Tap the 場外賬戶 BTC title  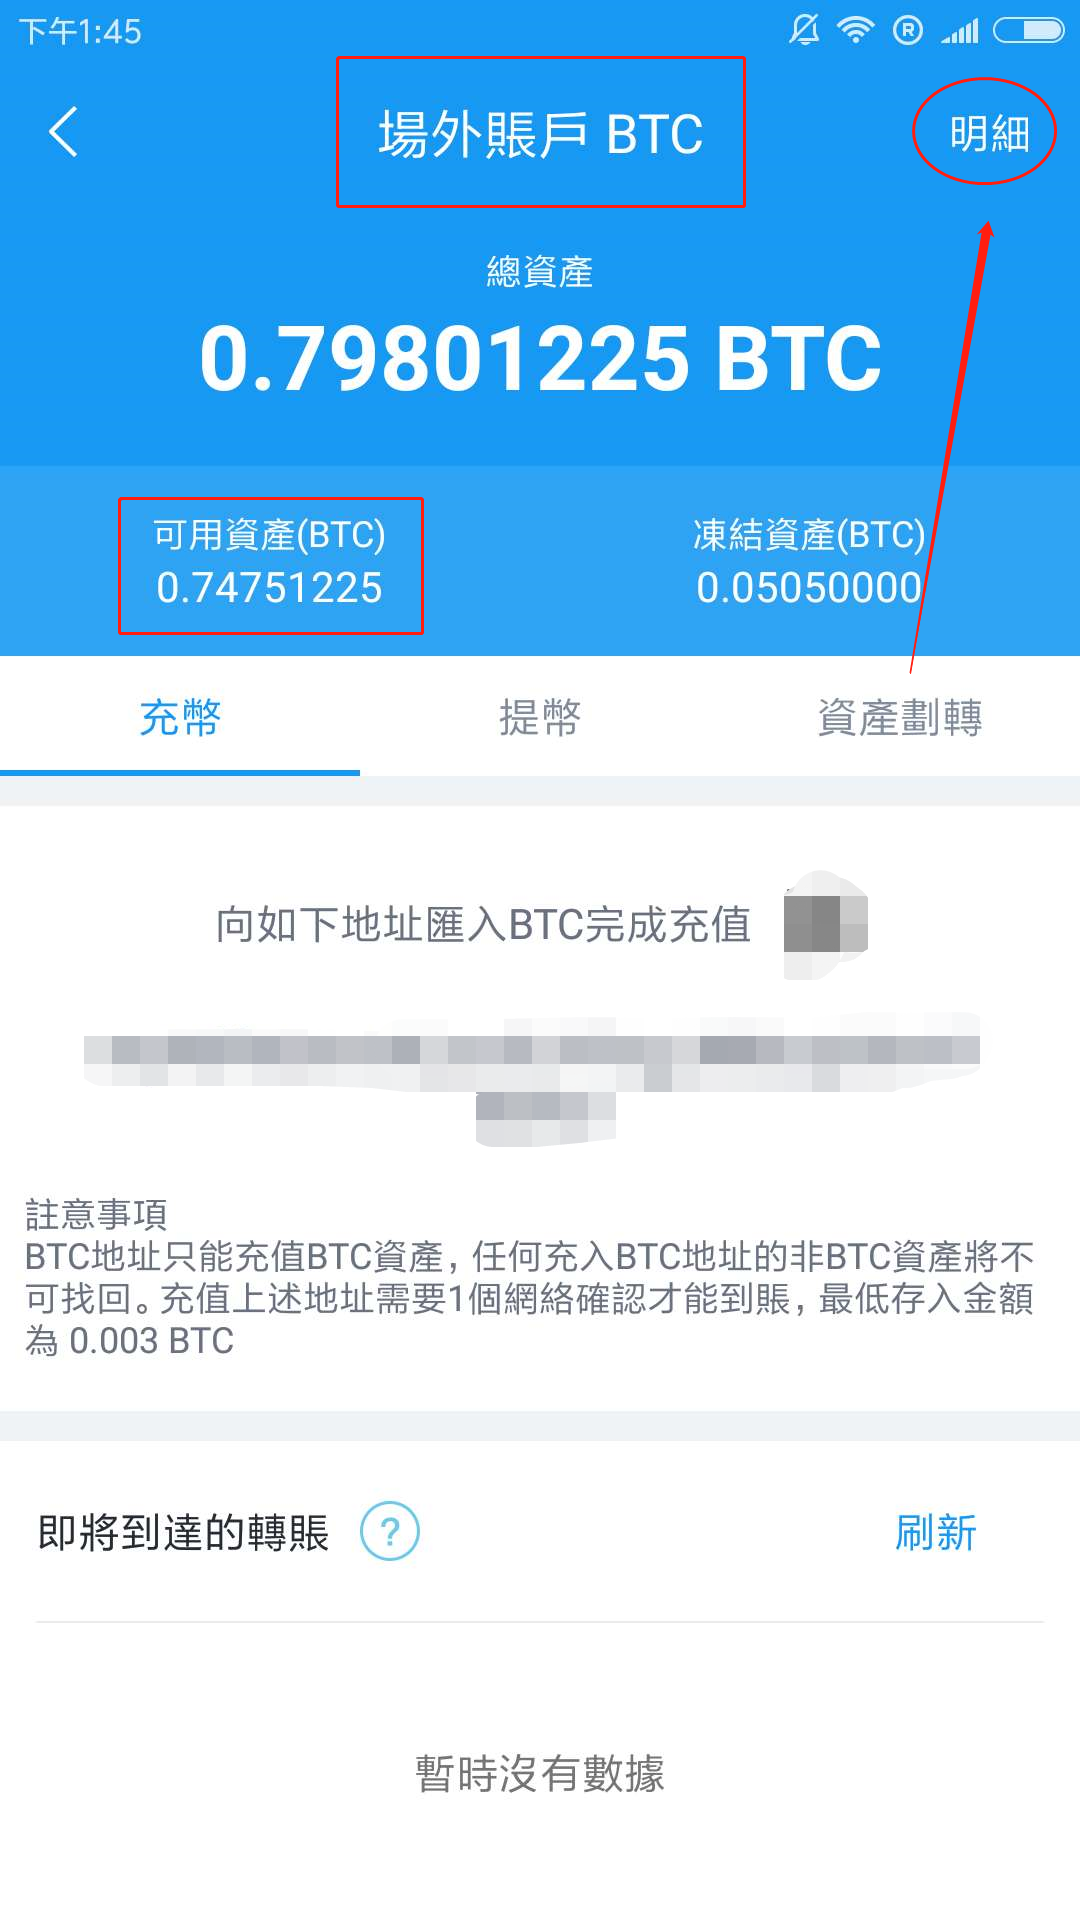coord(541,134)
